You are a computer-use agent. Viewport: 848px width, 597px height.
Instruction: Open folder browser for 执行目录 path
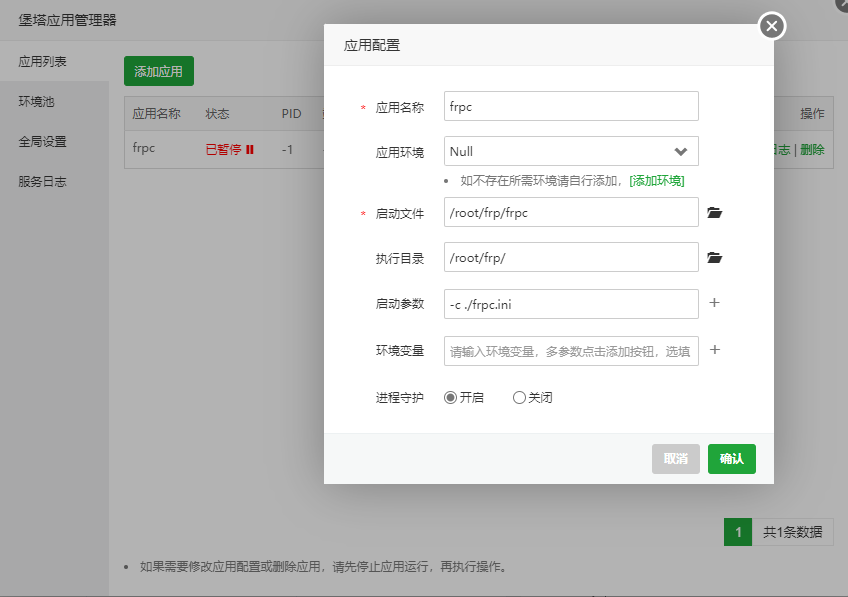(x=714, y=257)
